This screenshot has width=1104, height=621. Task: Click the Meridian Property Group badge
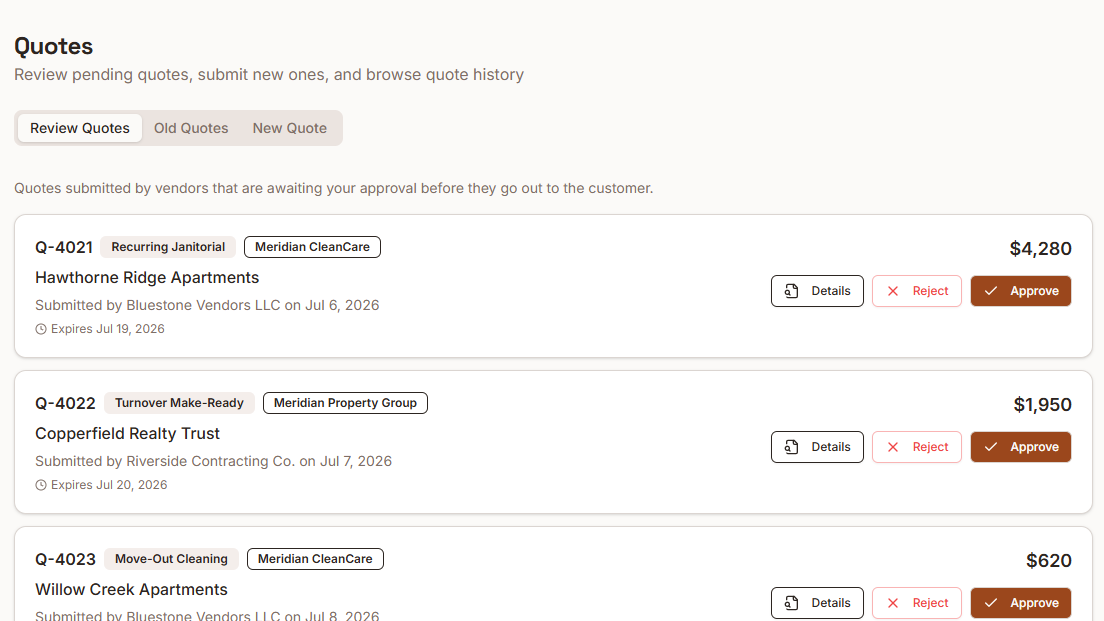pos(345,403)
